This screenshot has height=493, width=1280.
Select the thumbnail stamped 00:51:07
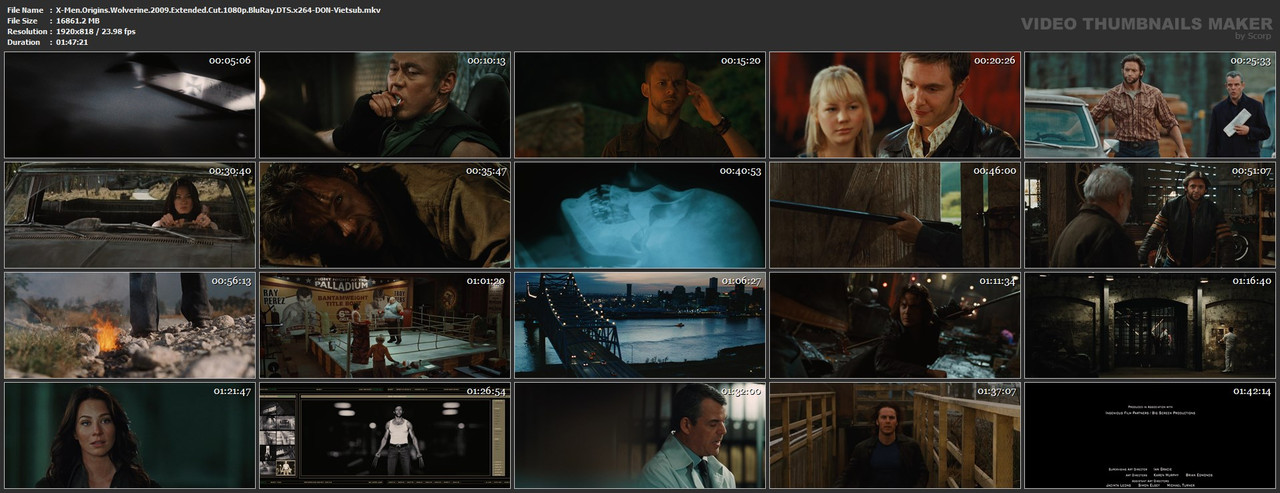tap(1150, 215)
